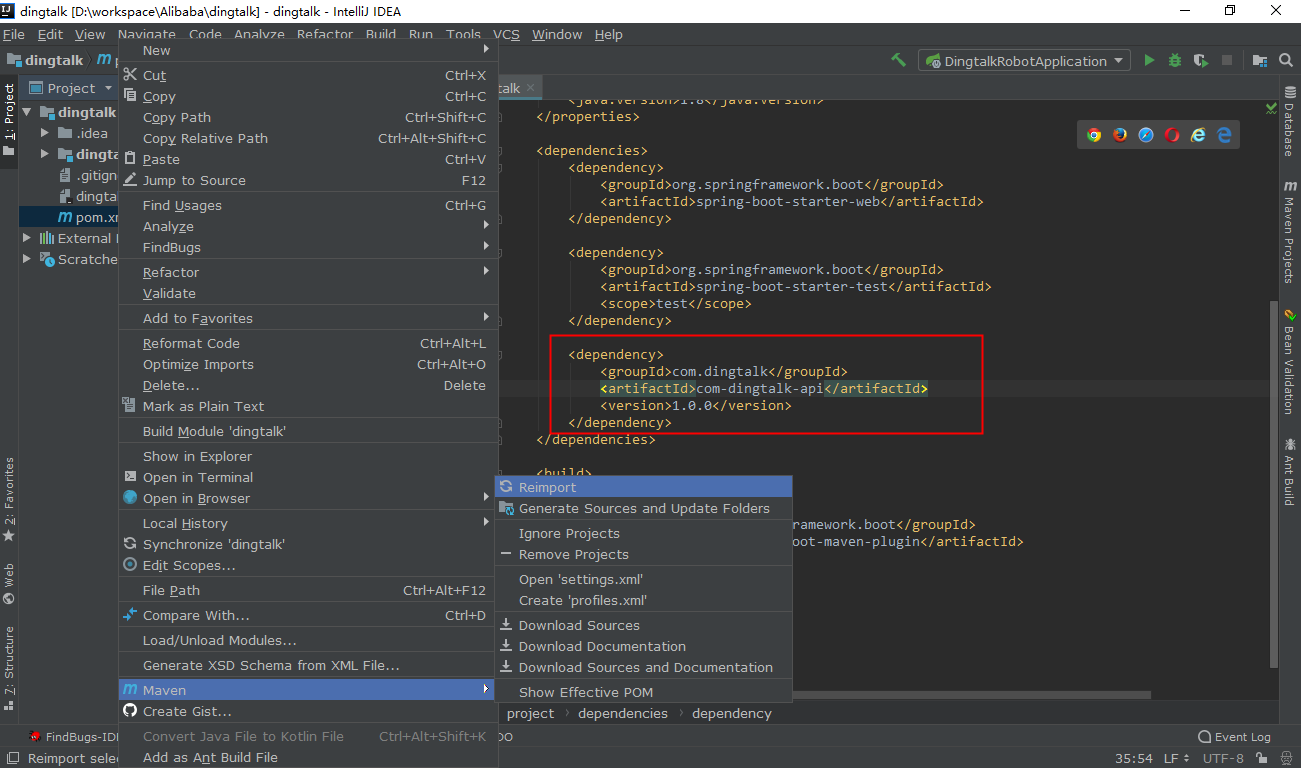The width and height of the screenshot is (1301, 768).
Task: Open the 2: Favorites tool window
Action: pyautogui.click(x=9, y=499)
